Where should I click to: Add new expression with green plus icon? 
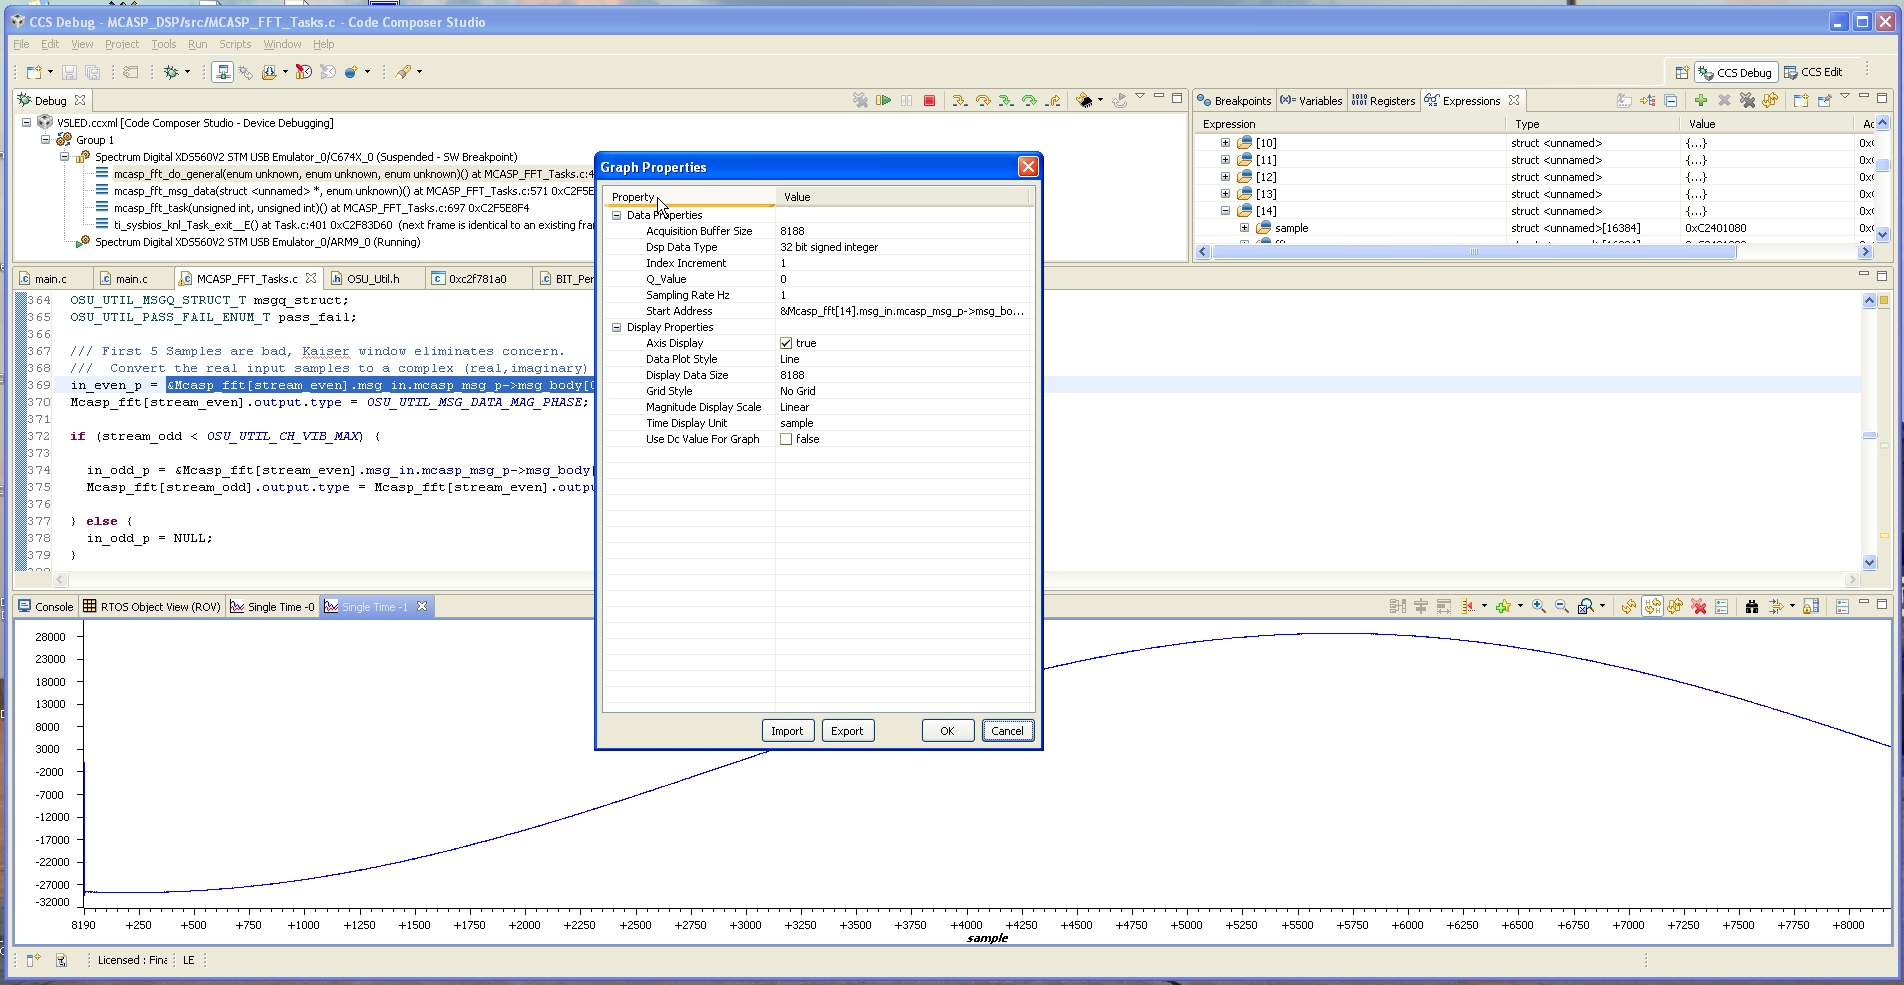[x=1700, y=100]
